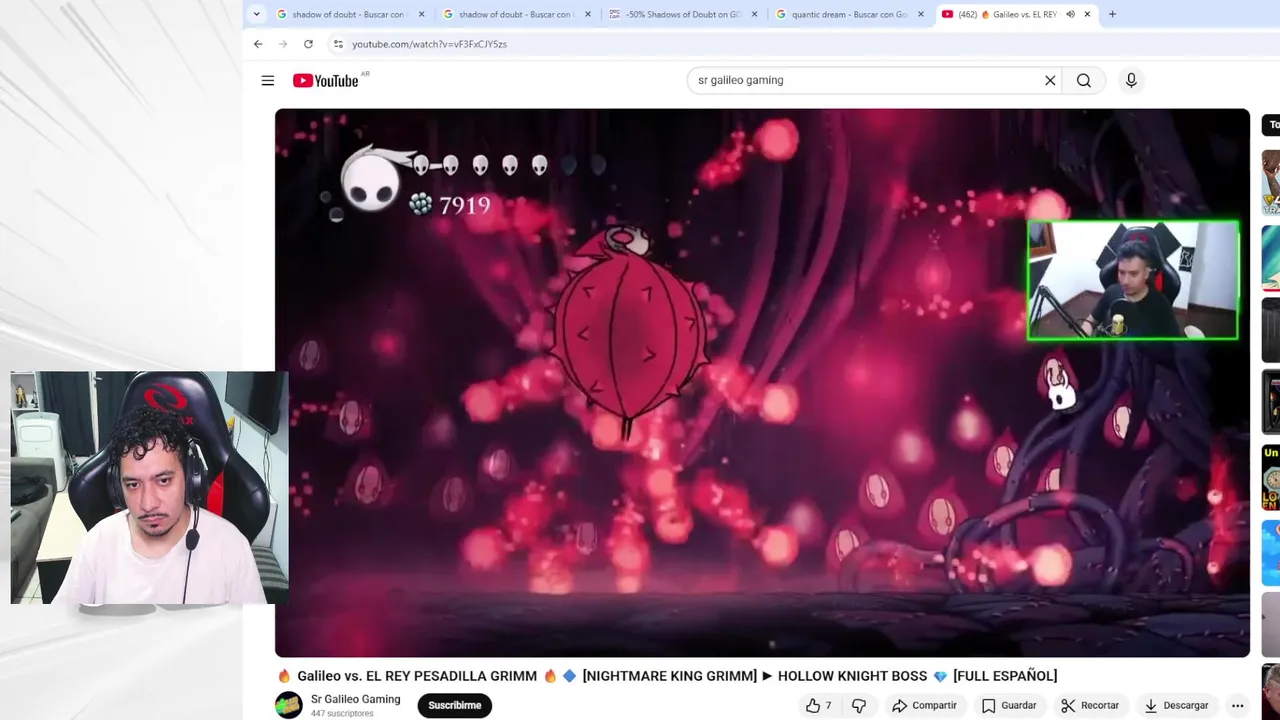The image size is (1280, 720).
Task: Go back to the previous page
Action: tap(258, 44)
